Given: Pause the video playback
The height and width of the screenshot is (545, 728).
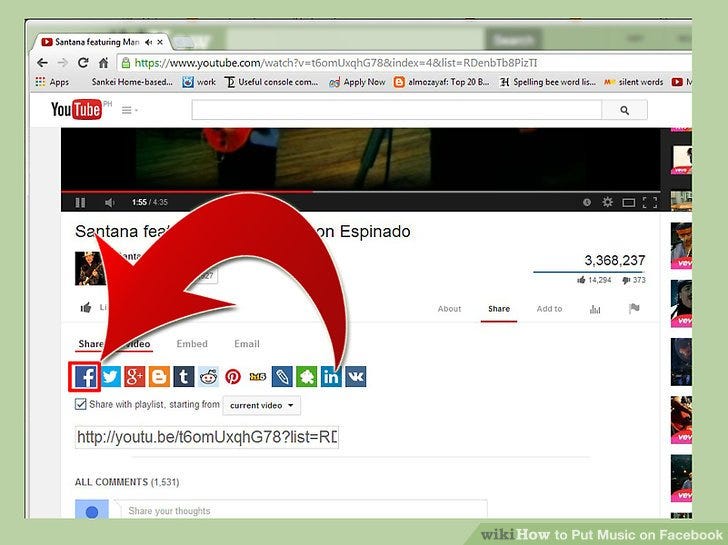Looking at the screenshot, I should pos(80,202).
